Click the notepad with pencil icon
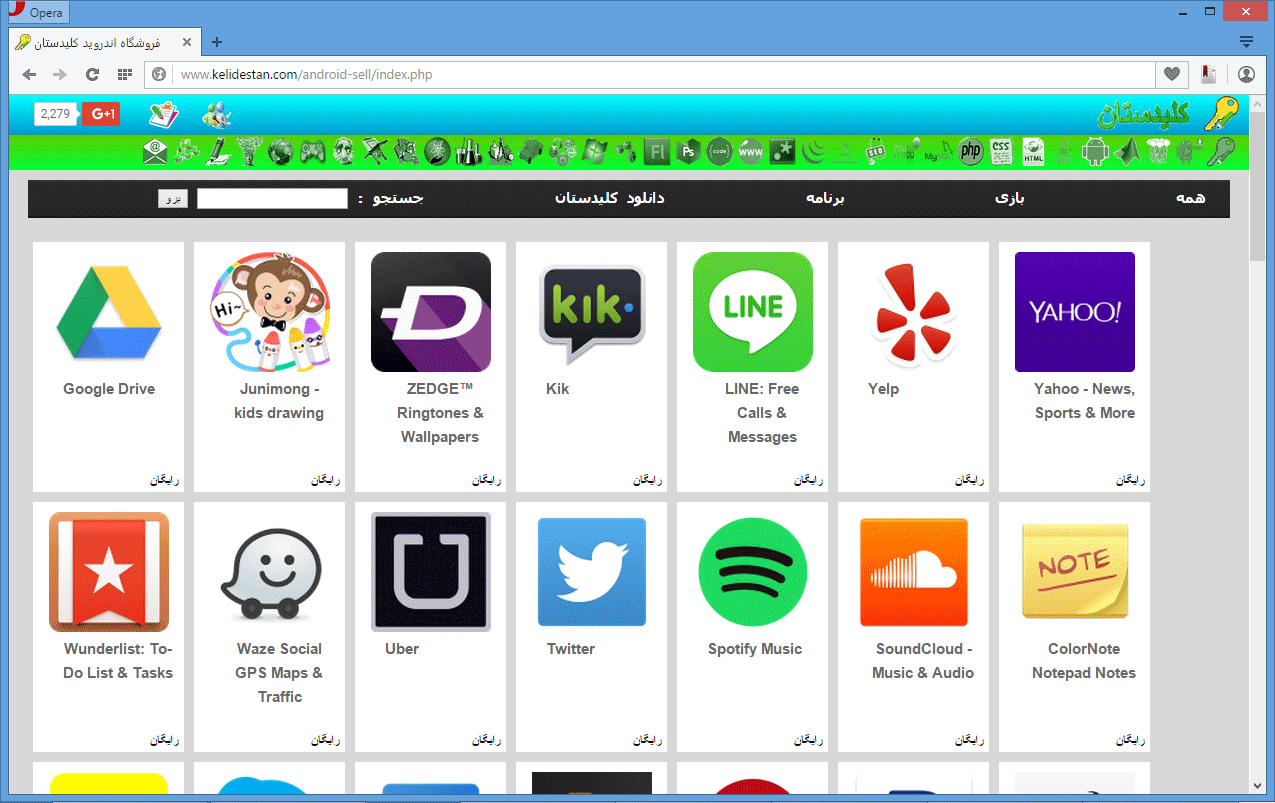This screenshot has height=803, width=1275. pos(164,115)
